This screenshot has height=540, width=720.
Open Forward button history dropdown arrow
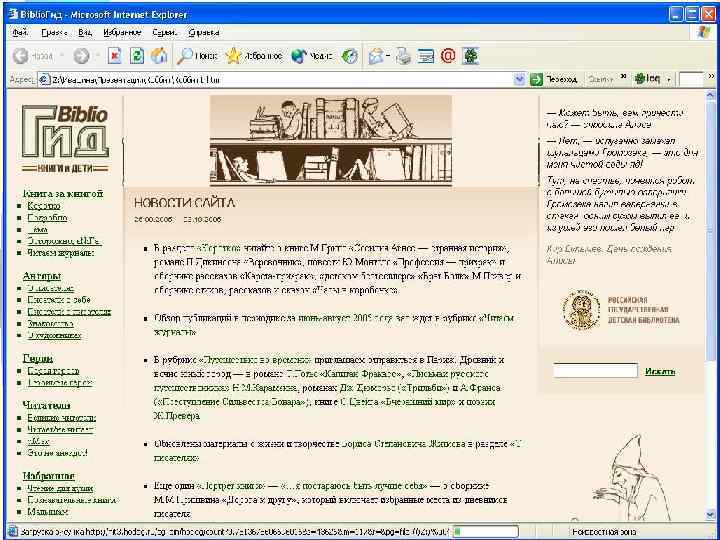(x=97, y=56)
